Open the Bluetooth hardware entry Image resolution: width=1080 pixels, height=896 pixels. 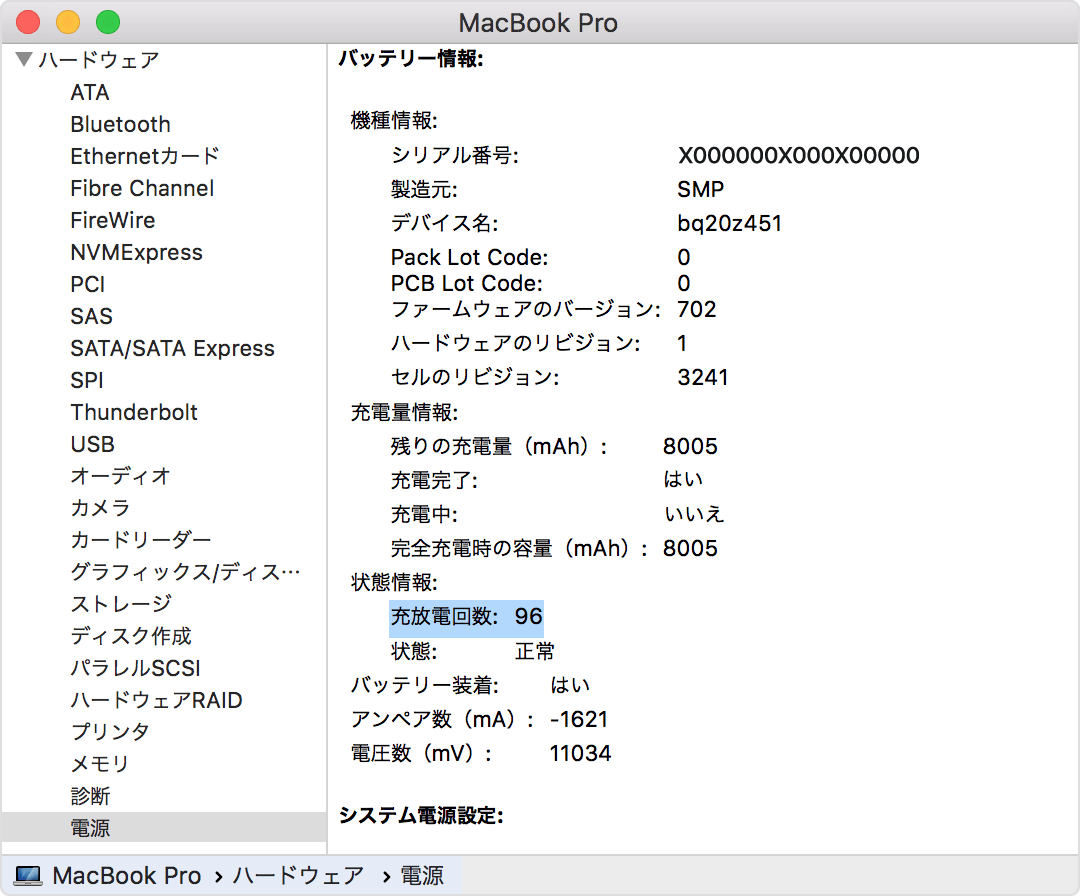[x=121, y=124]
